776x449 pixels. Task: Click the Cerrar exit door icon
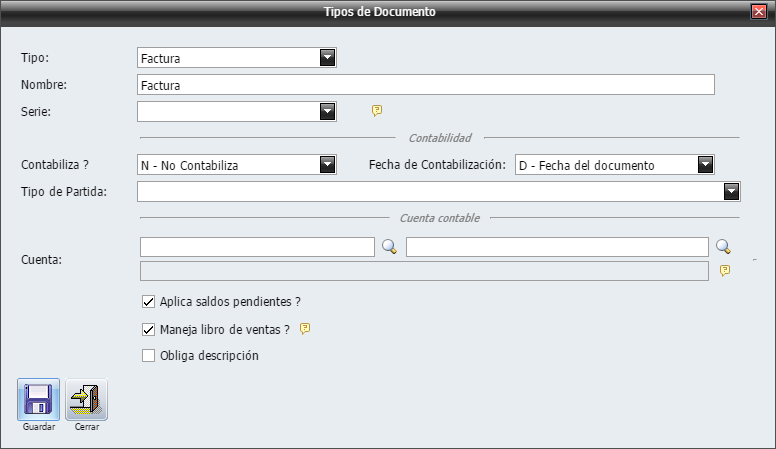pyautogui.click(x=86, y=399)
